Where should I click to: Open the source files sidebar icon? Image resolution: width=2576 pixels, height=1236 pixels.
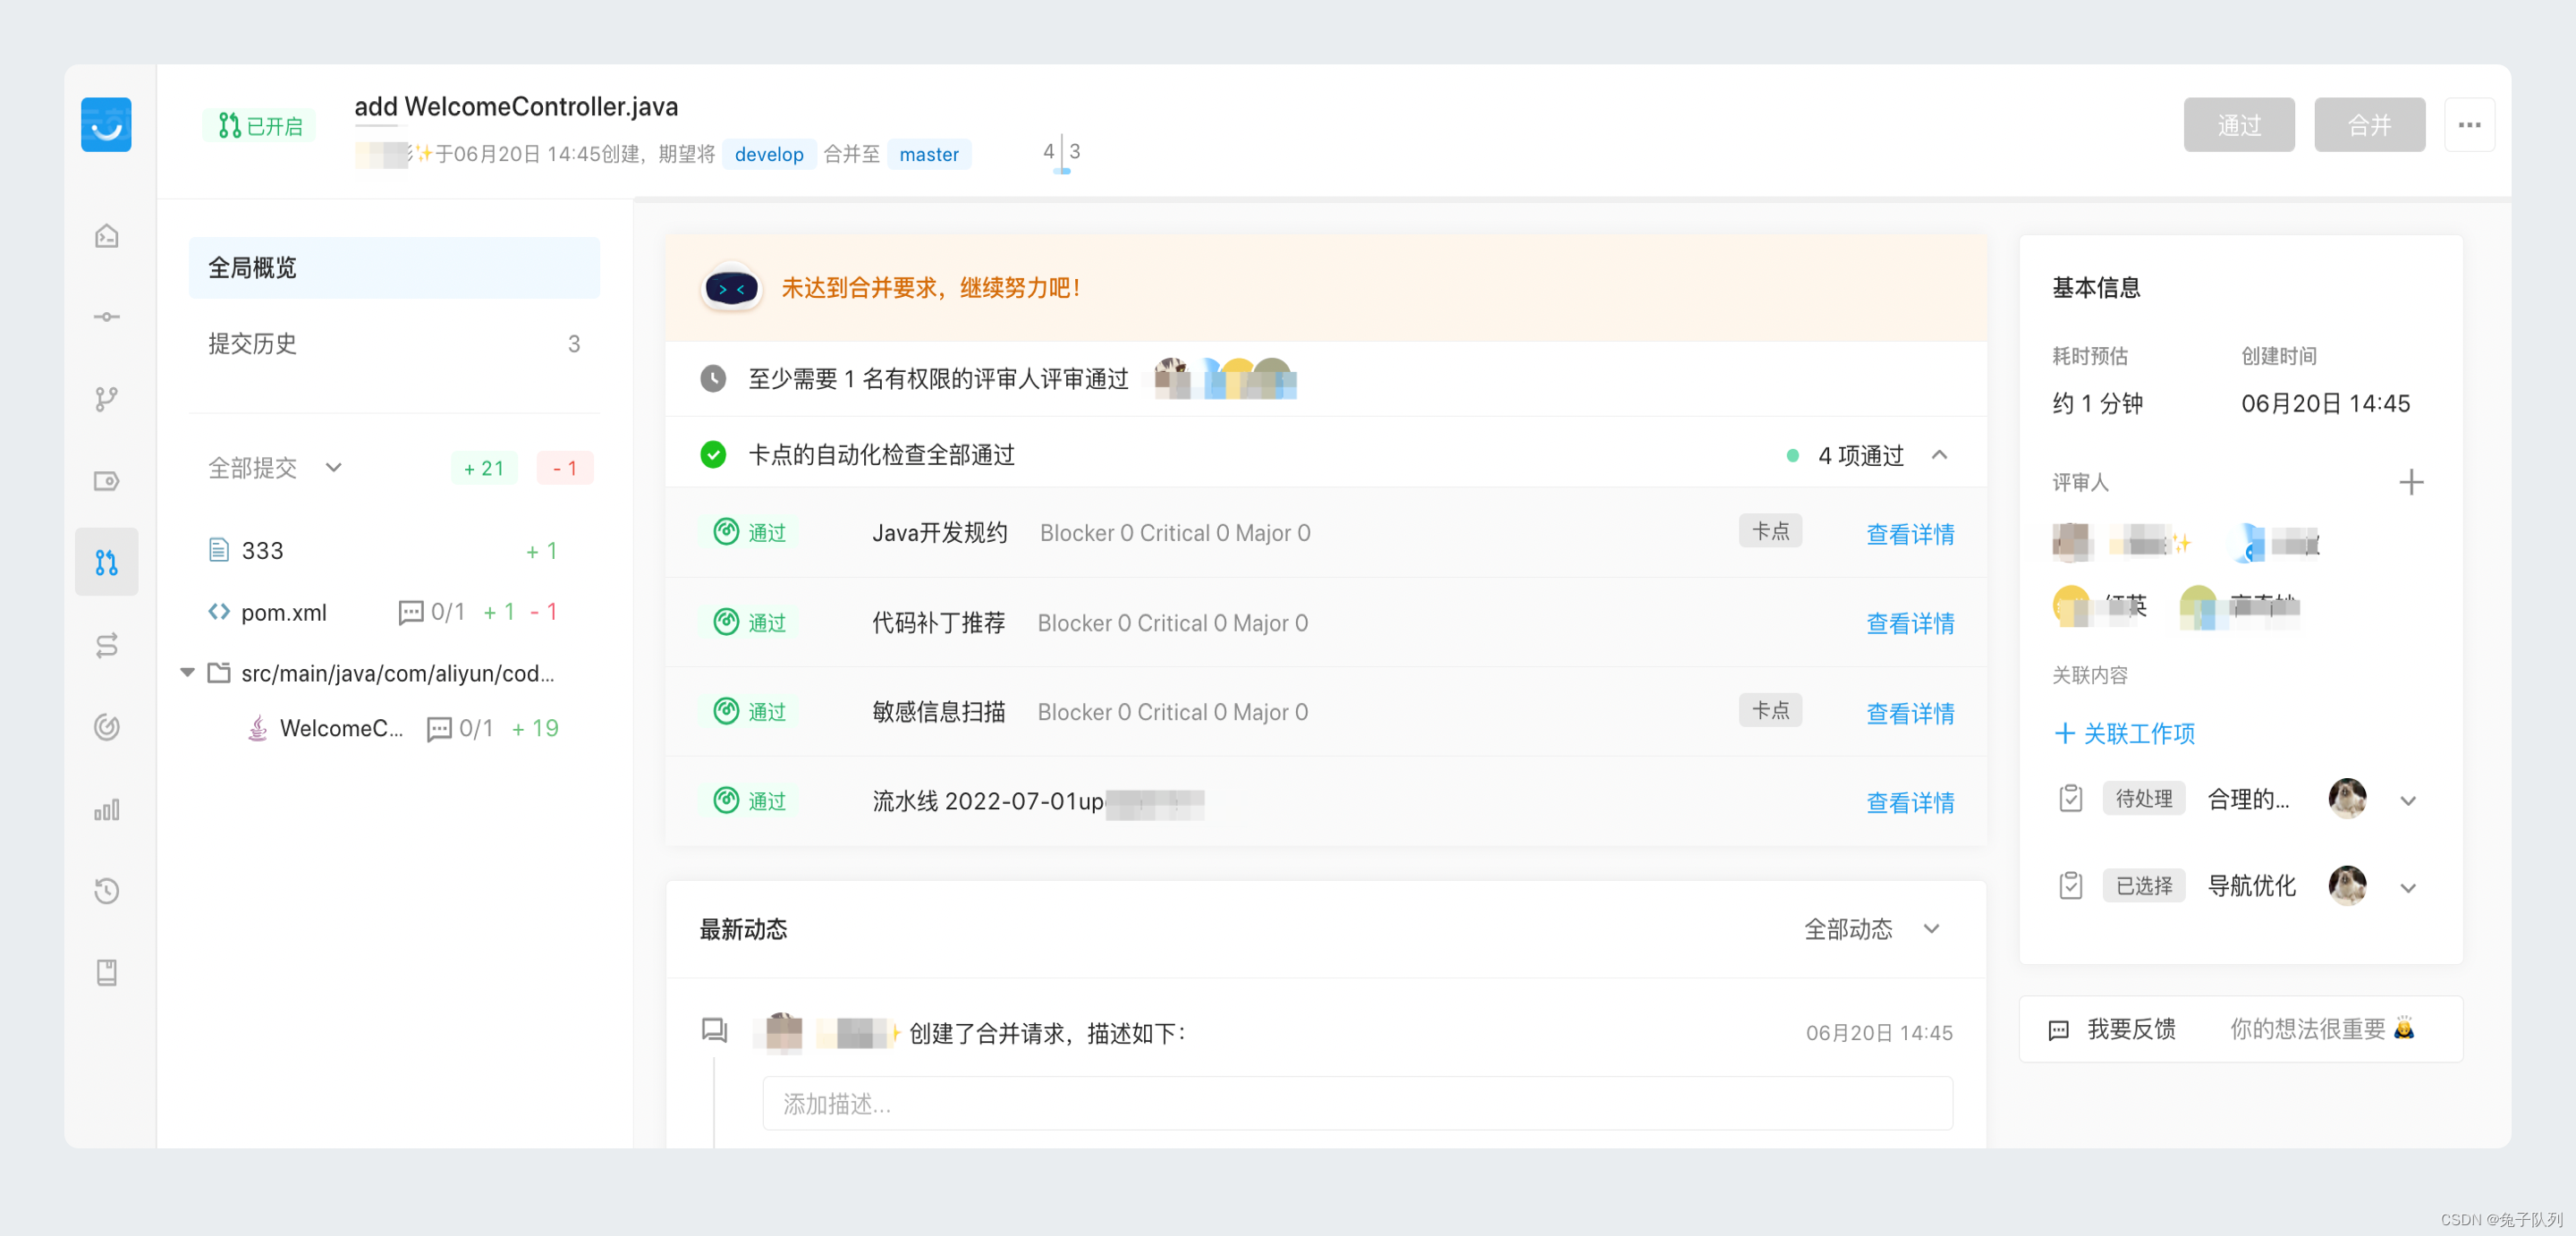coord(107,236)
